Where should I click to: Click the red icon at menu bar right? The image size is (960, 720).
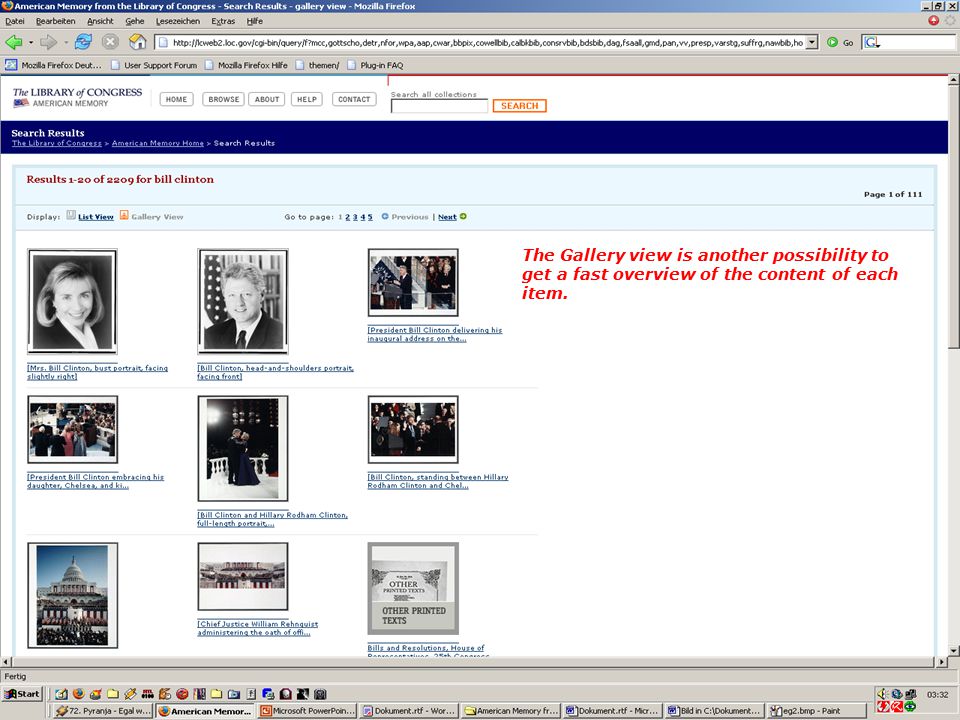click(933, 20)
